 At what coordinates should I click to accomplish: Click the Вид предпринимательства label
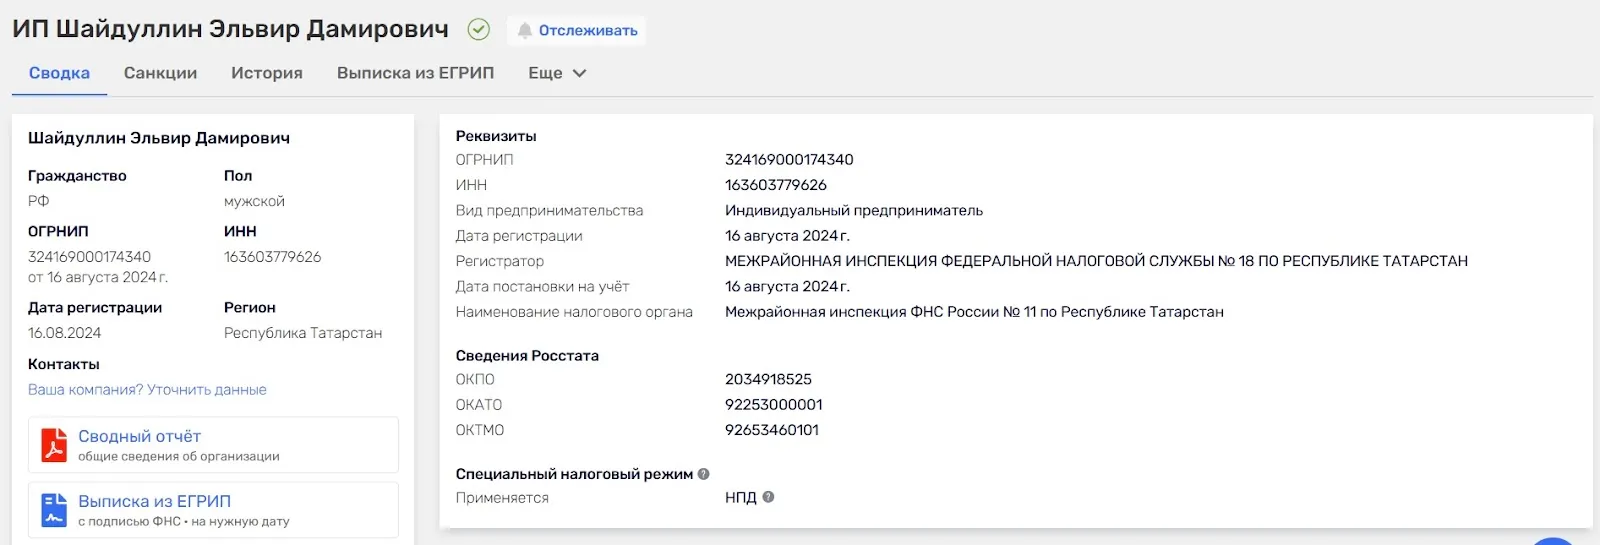pyautogui.click(x=549, y=211)
